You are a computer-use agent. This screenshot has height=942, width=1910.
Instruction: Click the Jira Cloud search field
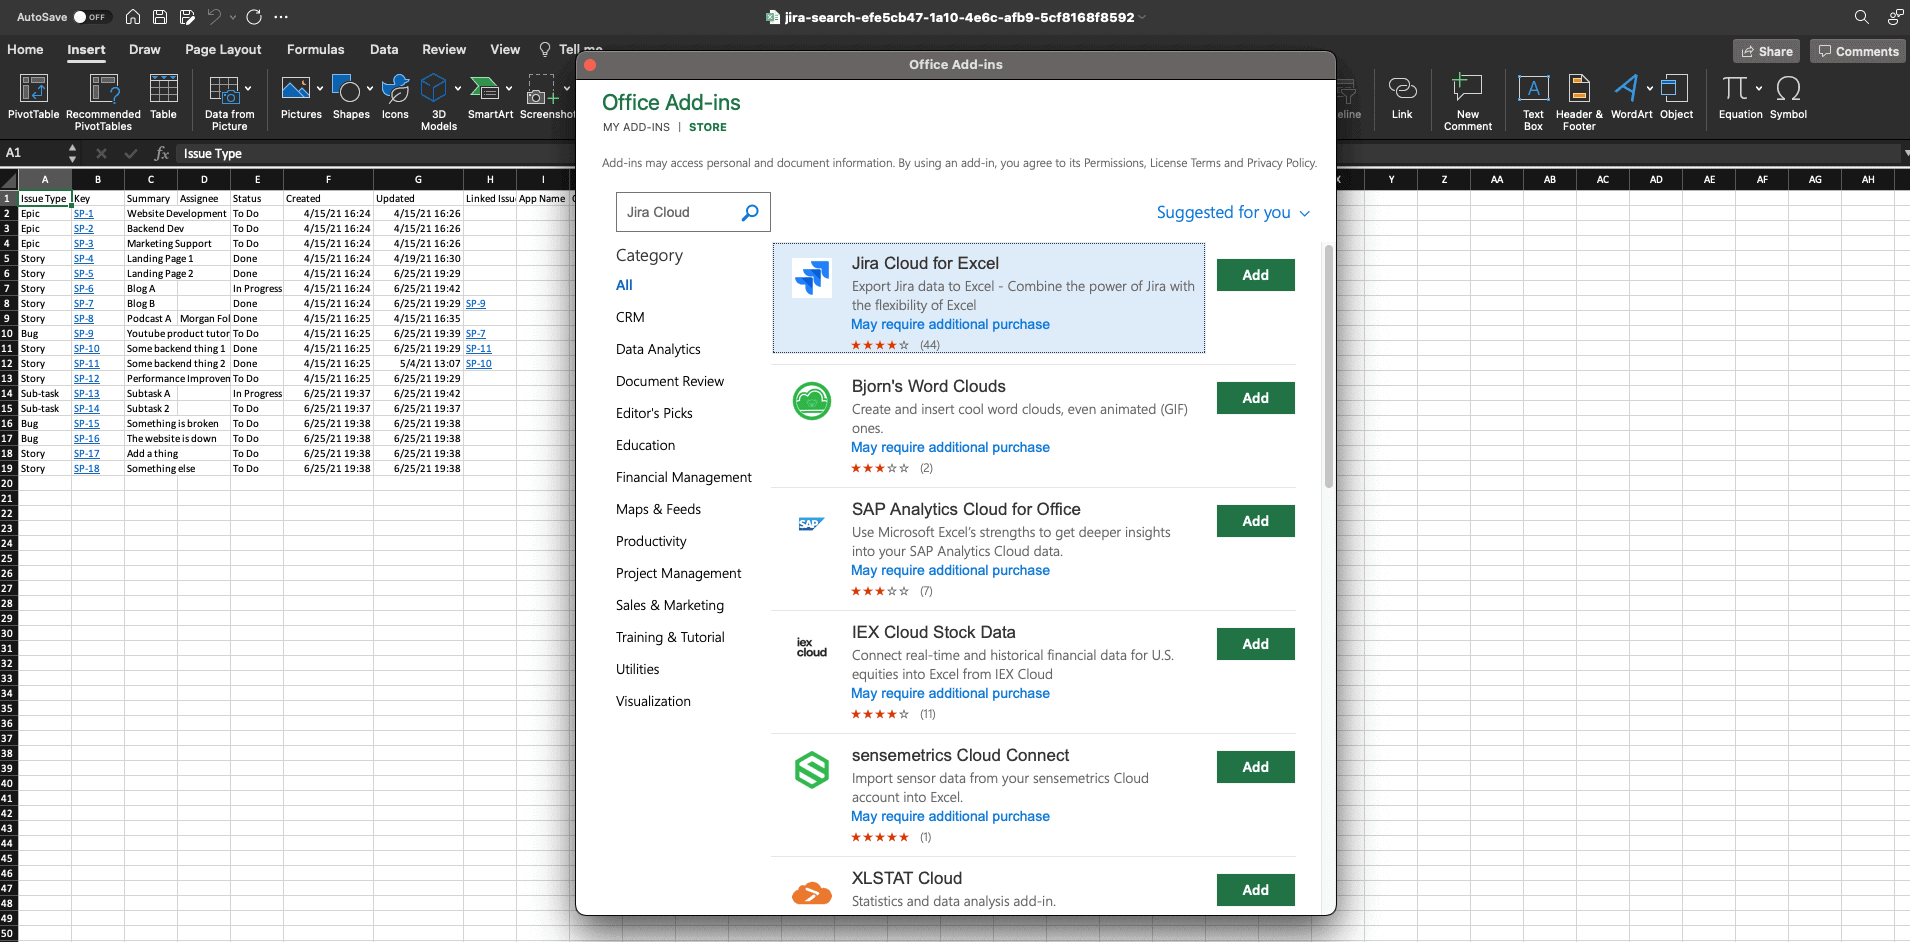[x=680, y=212]
